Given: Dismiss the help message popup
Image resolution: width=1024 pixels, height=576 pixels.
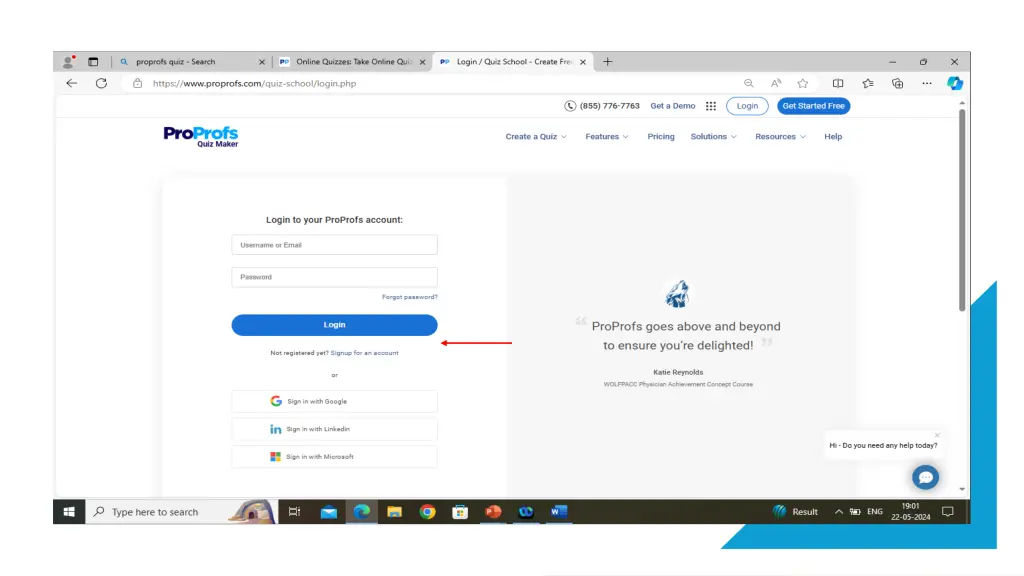Looking at the screenshot, I should tap(937, 435).
